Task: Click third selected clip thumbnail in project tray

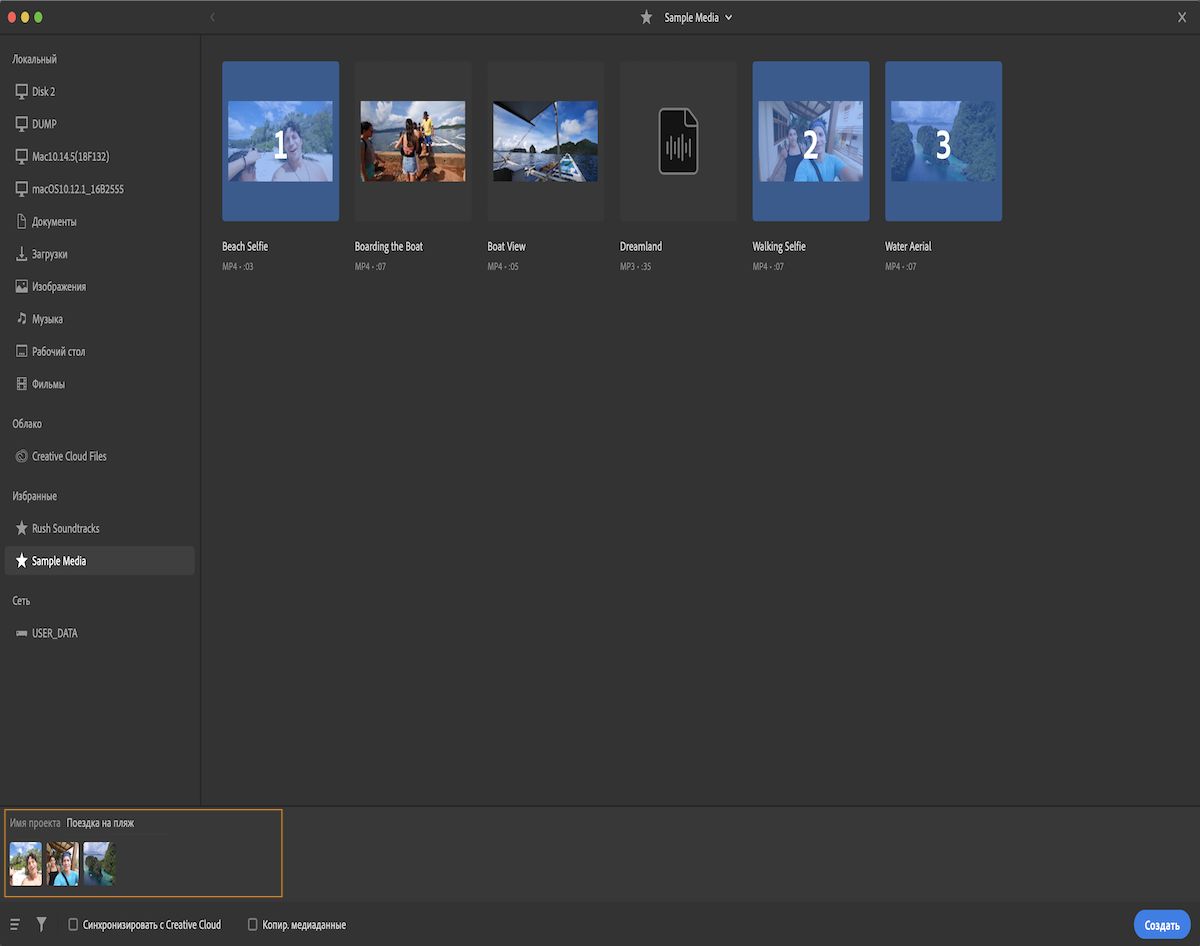Action: point(100,864)
